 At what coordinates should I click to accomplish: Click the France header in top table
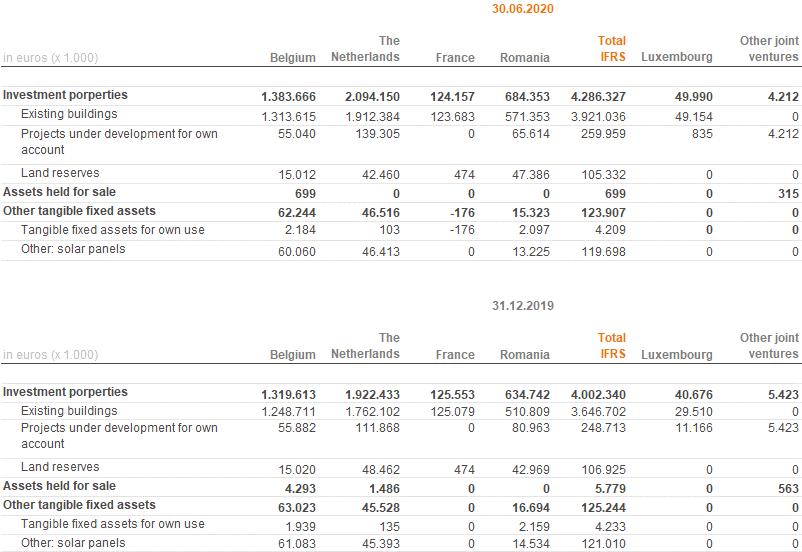coord(455,58)
